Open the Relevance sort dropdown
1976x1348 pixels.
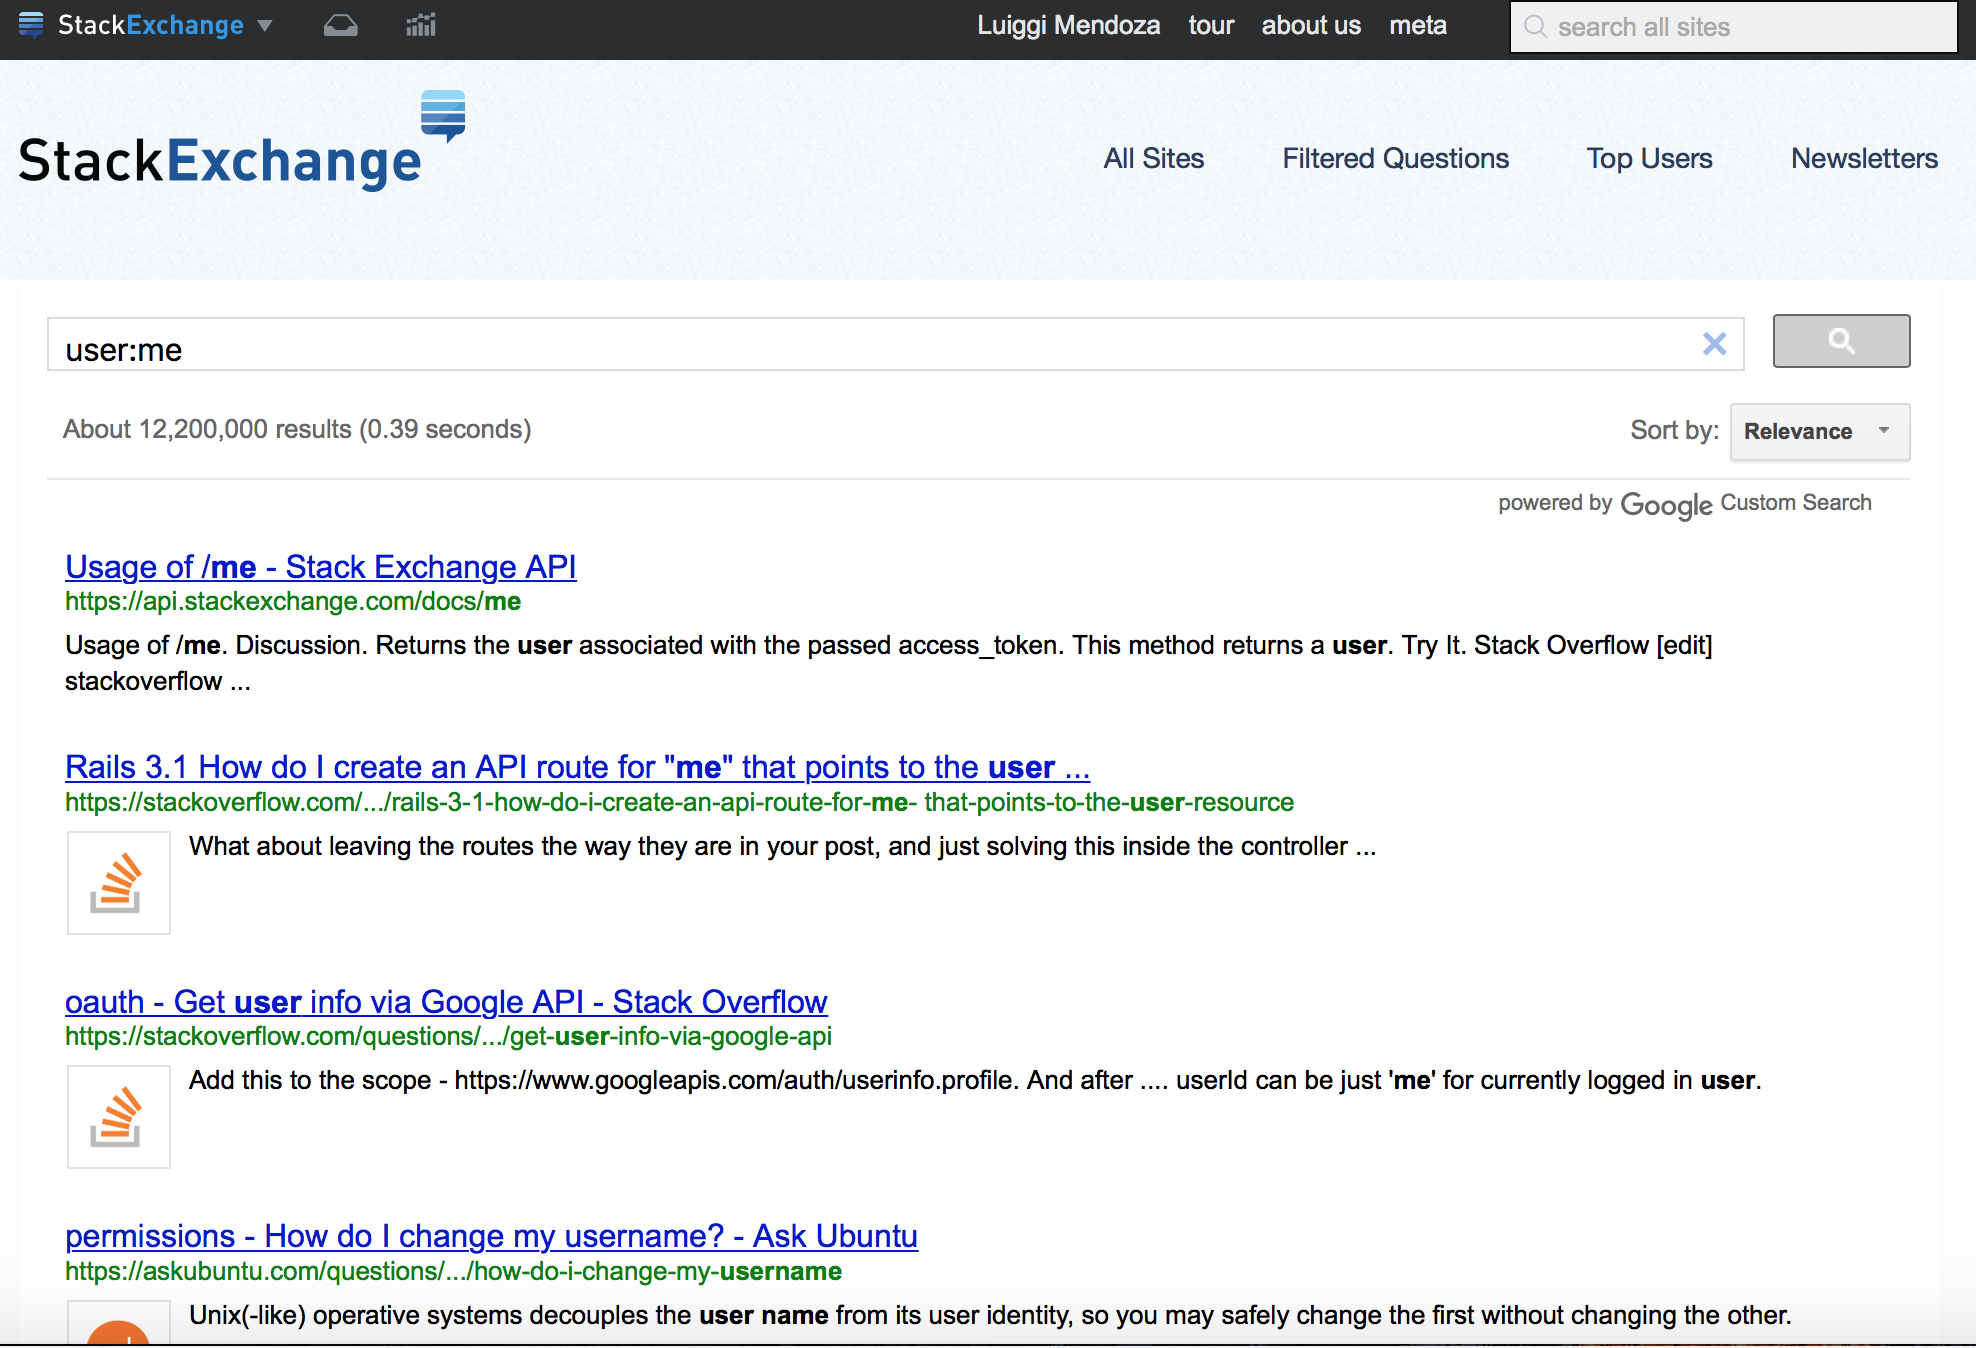tap(1820, 432)
